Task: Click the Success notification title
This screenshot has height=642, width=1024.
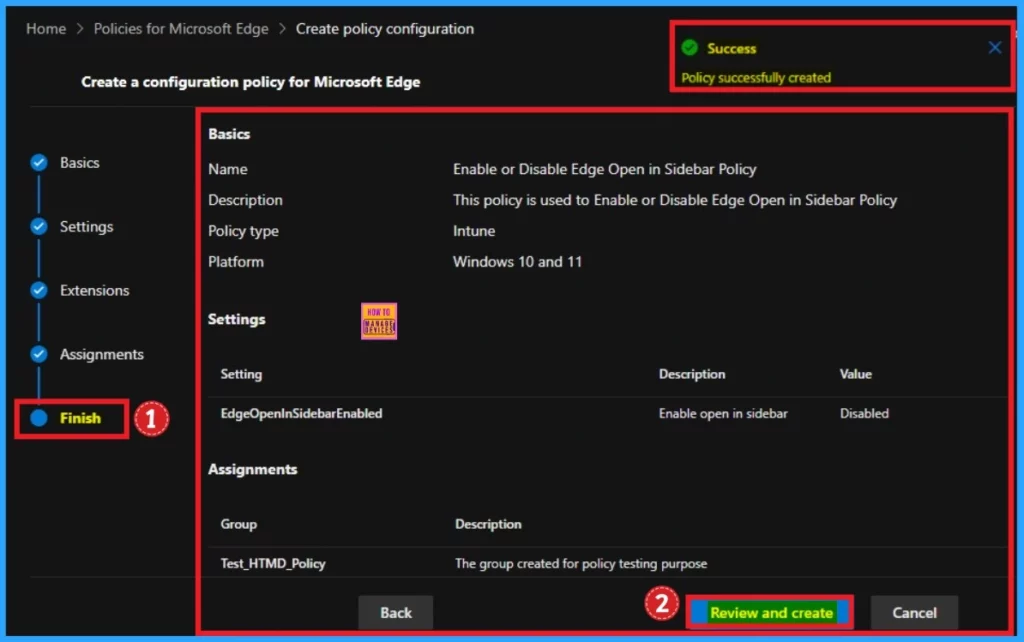Action: (731, 48)
